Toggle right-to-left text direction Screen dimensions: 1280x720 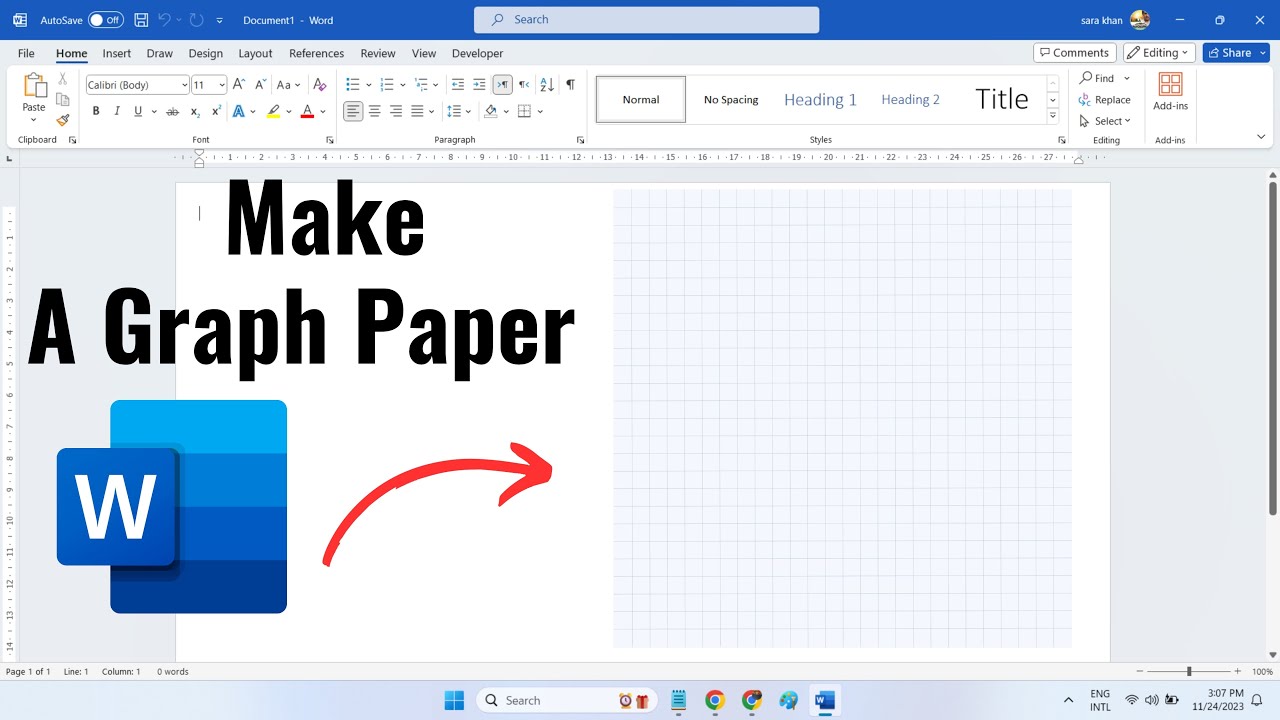(x=524, y=85)
